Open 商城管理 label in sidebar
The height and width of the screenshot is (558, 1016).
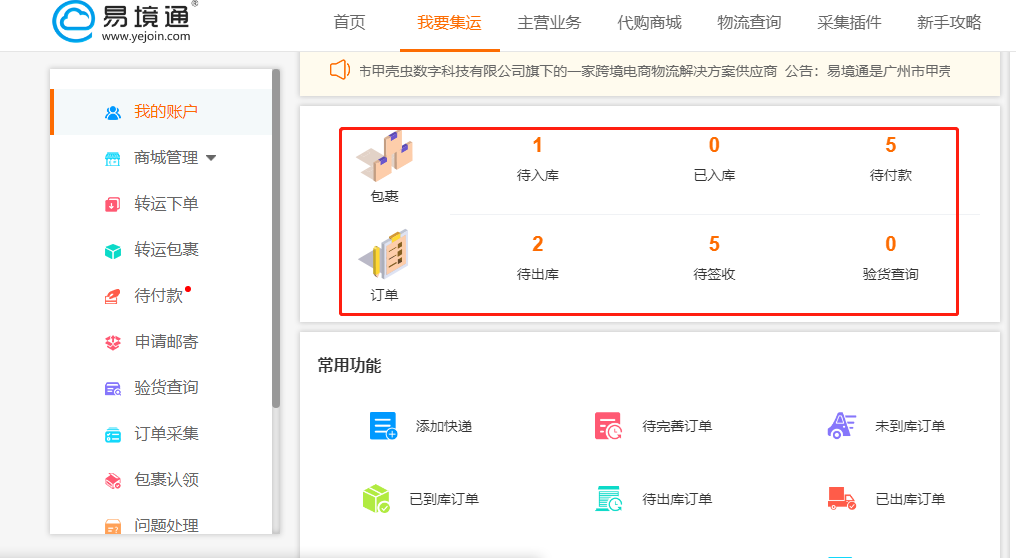166,157
